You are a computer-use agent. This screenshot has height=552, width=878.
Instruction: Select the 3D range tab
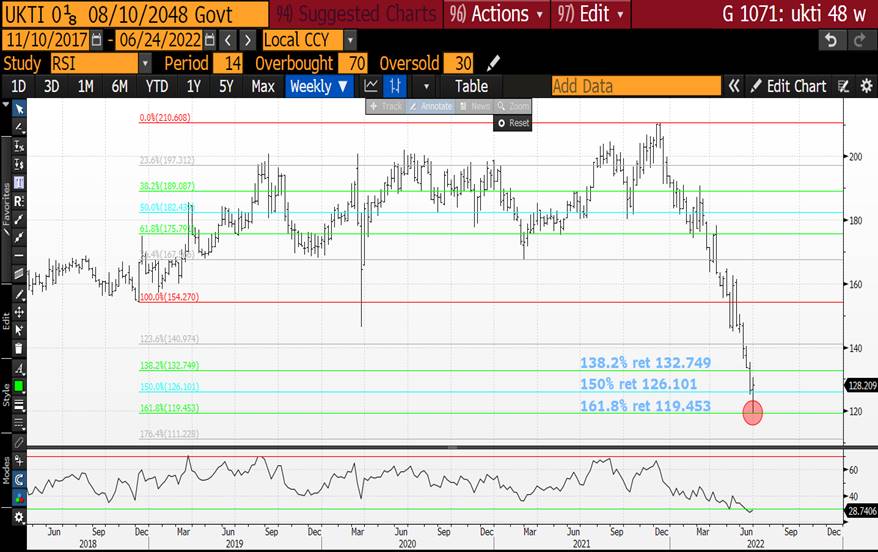(x=52, y=86)
